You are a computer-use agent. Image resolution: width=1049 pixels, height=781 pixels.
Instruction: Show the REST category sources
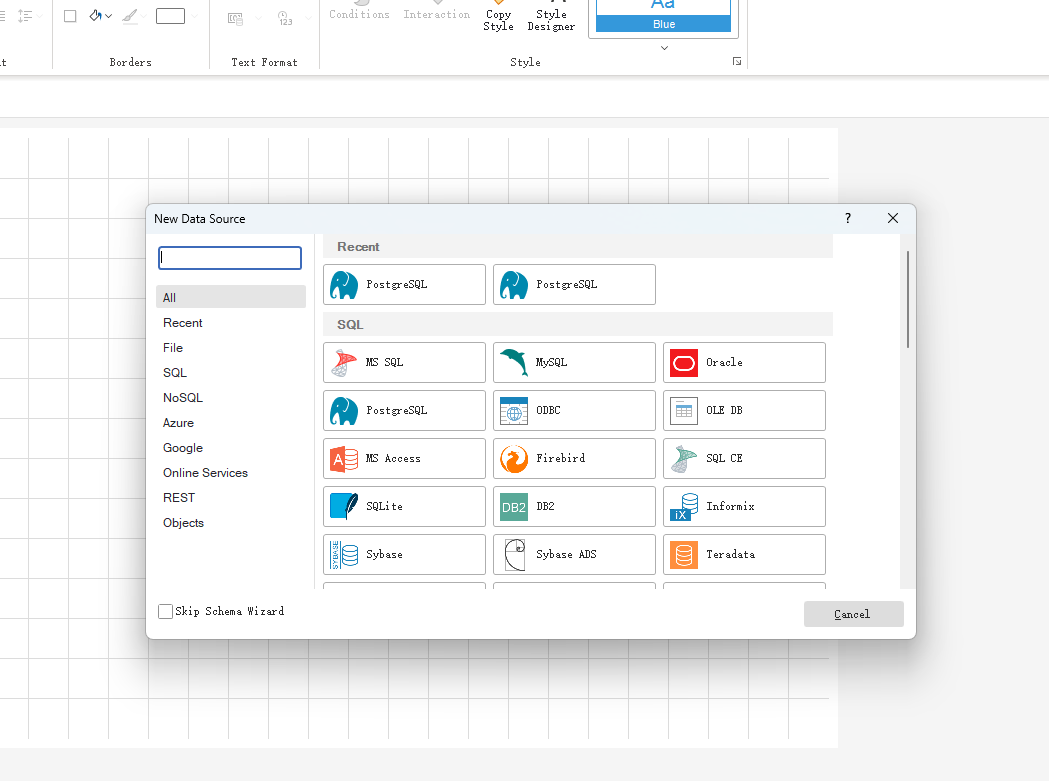tap(179, 498)
